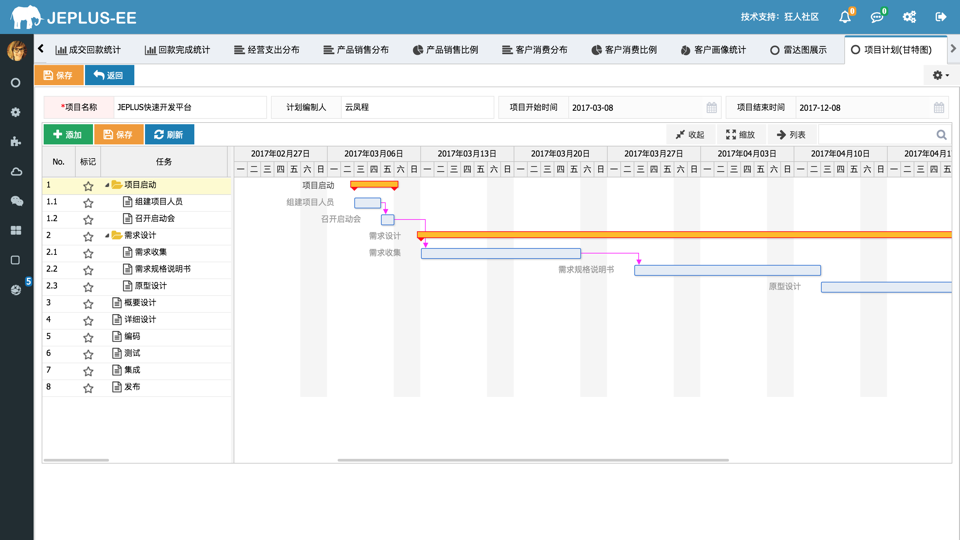Switch to 回款完成统计 tab
Image resolution: width=960 pixels, height=540 pixels.
178,50
